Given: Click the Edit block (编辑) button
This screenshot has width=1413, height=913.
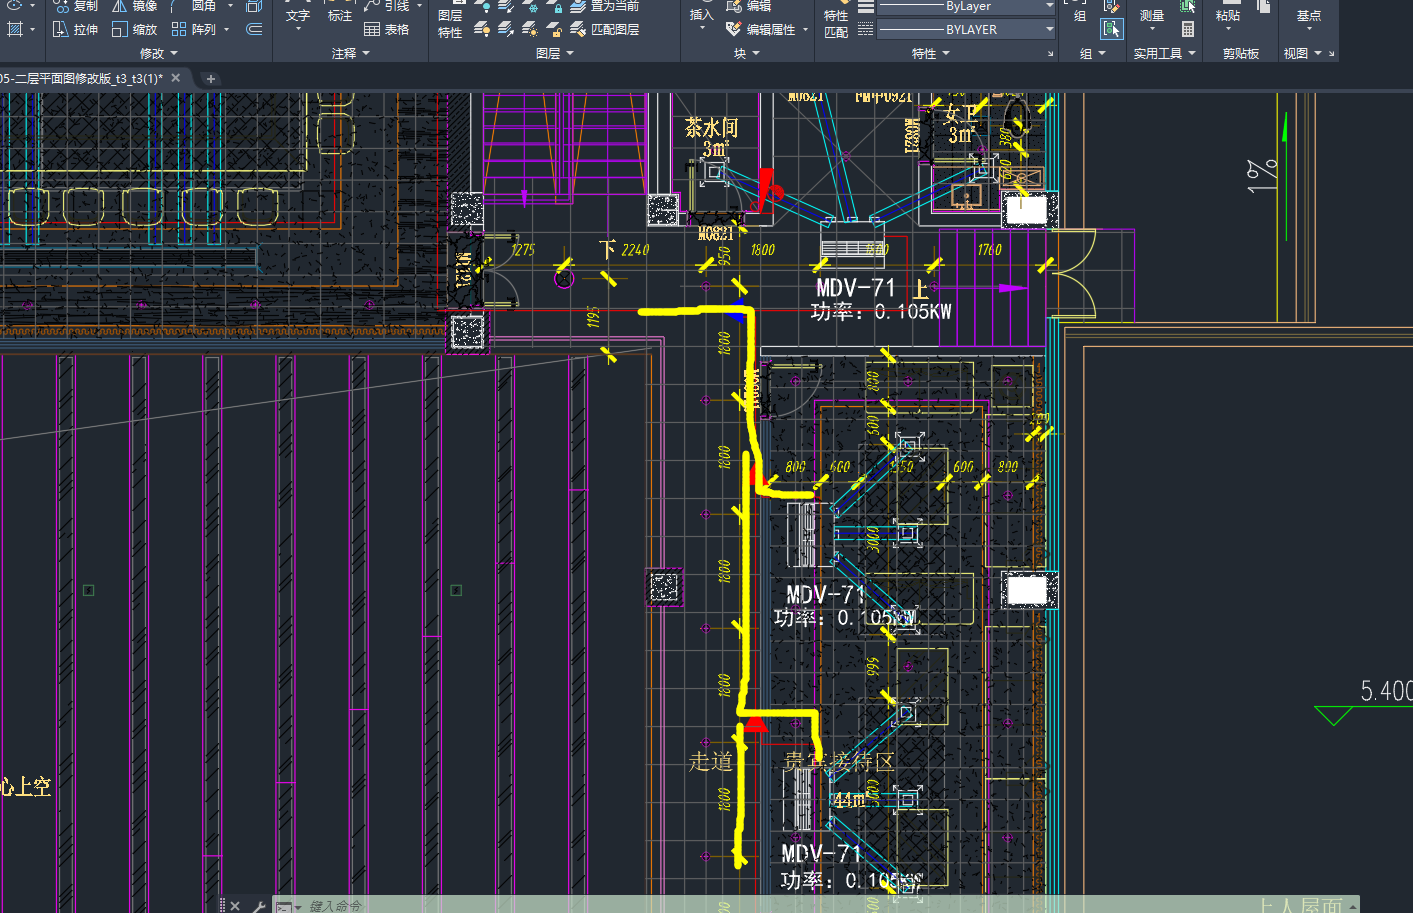Looking at the screenshot, I should 750,6.
